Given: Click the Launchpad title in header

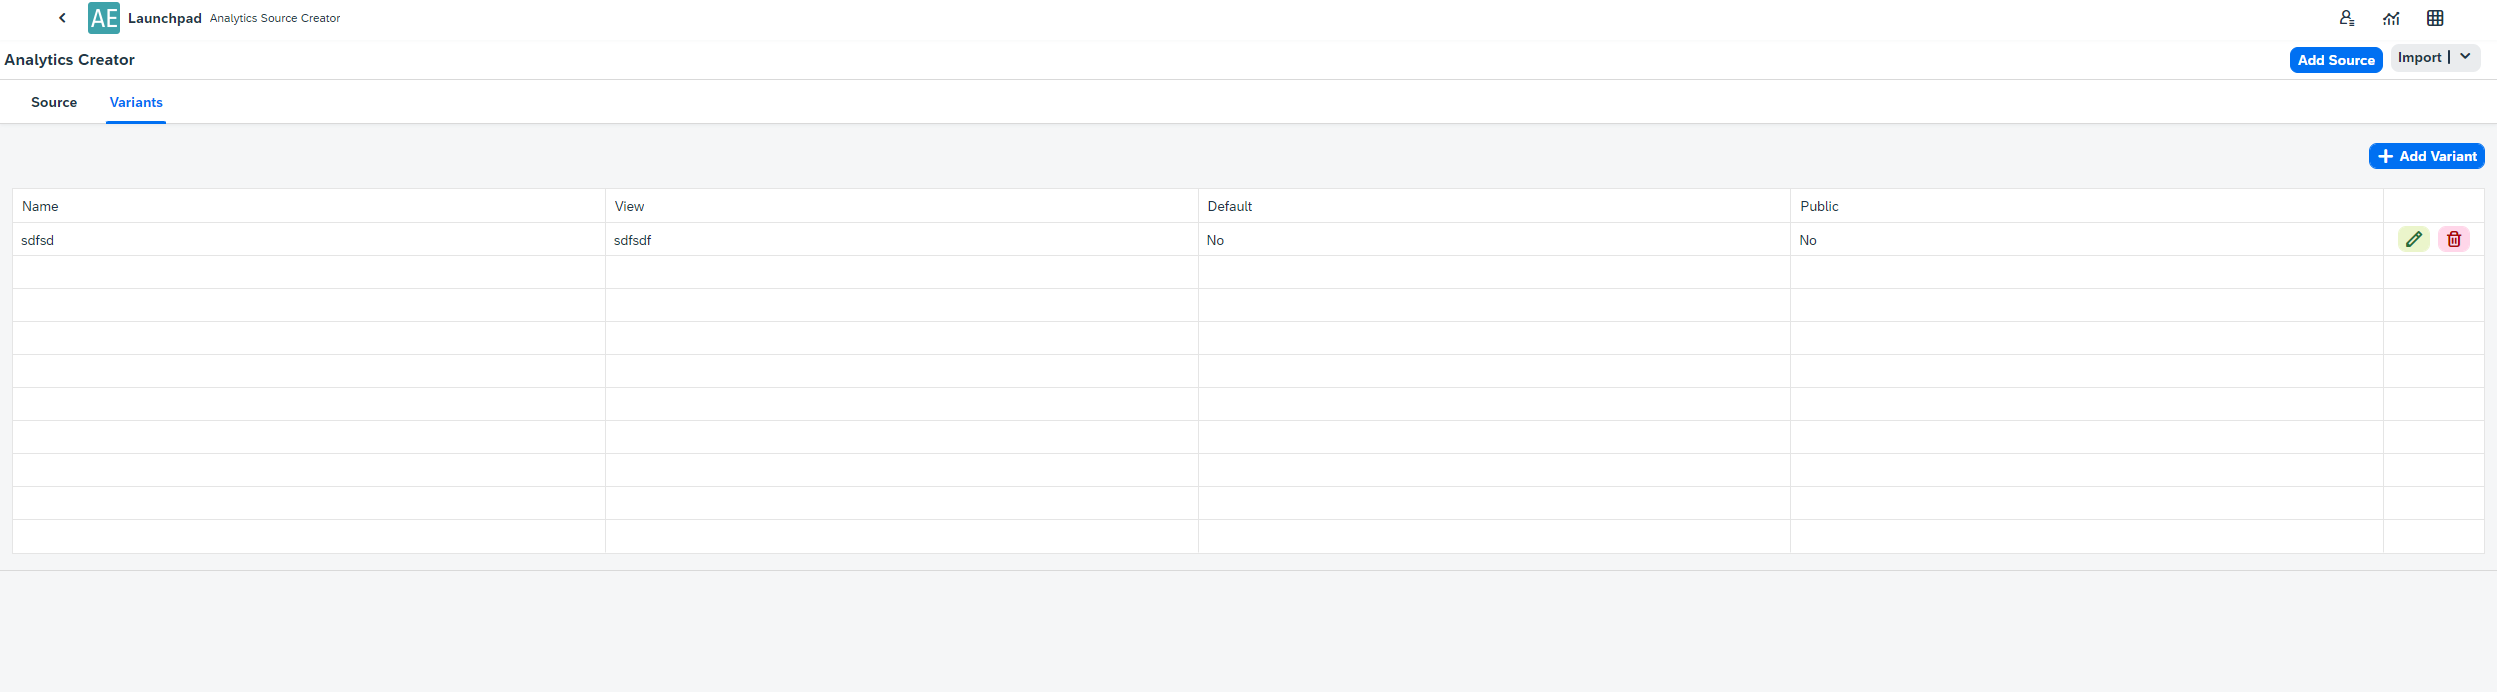Looking at the screenshot, I should 165,18.
